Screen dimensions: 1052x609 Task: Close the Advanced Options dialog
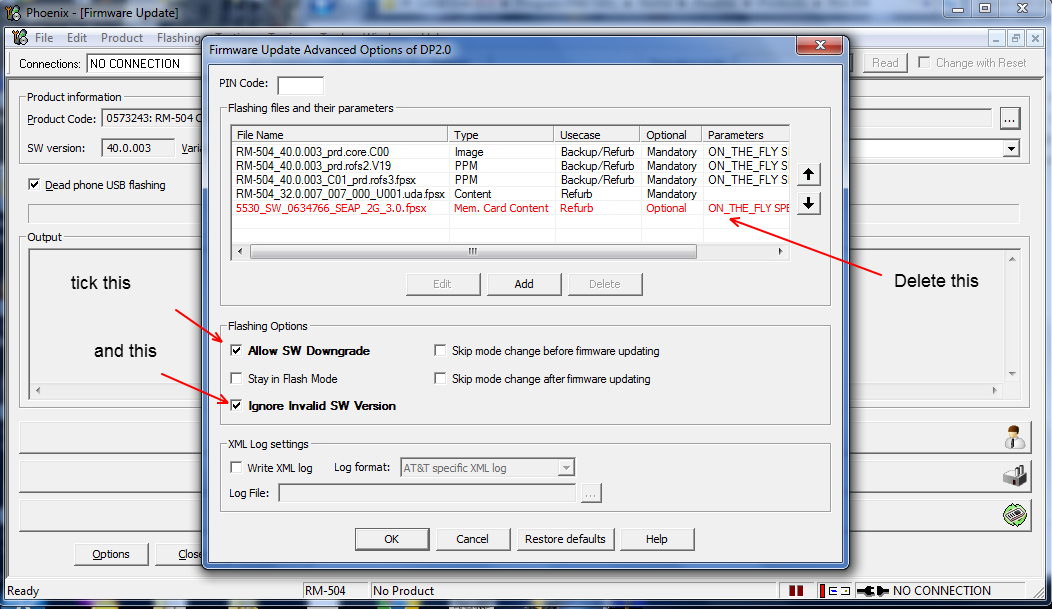click(x=819, y=45)
